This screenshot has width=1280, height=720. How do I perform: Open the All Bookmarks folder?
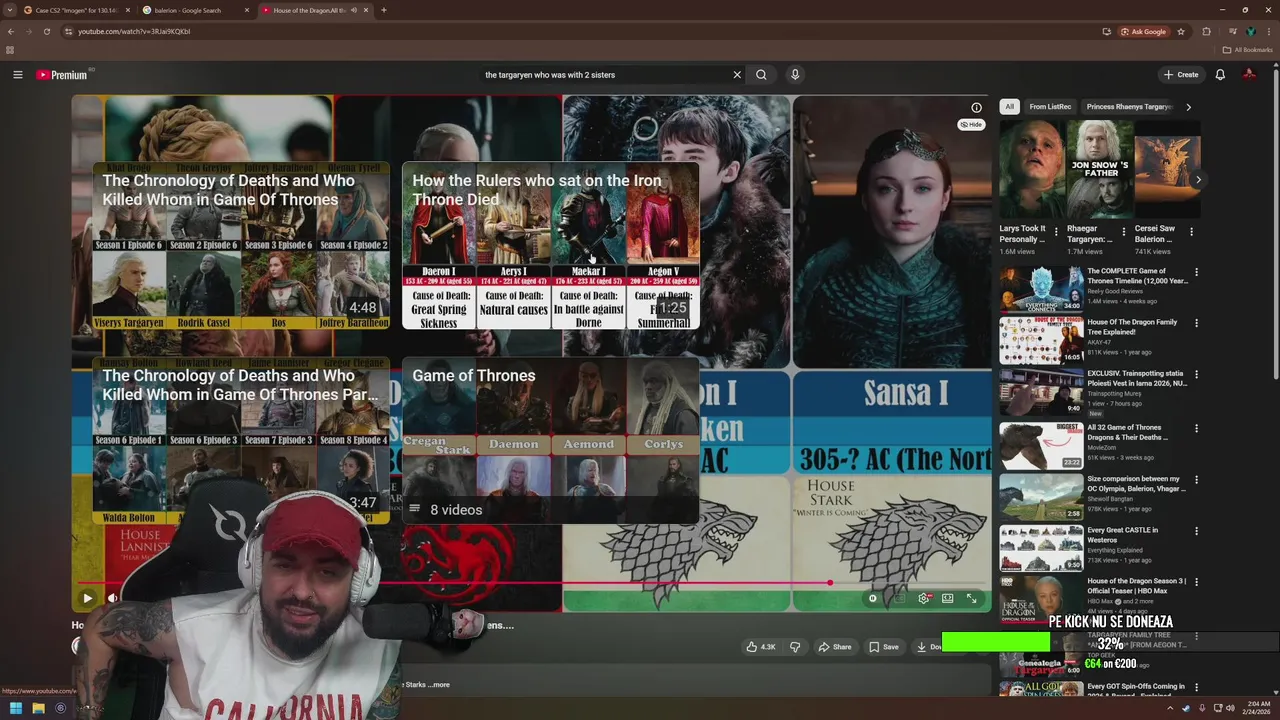[1248, 50]
